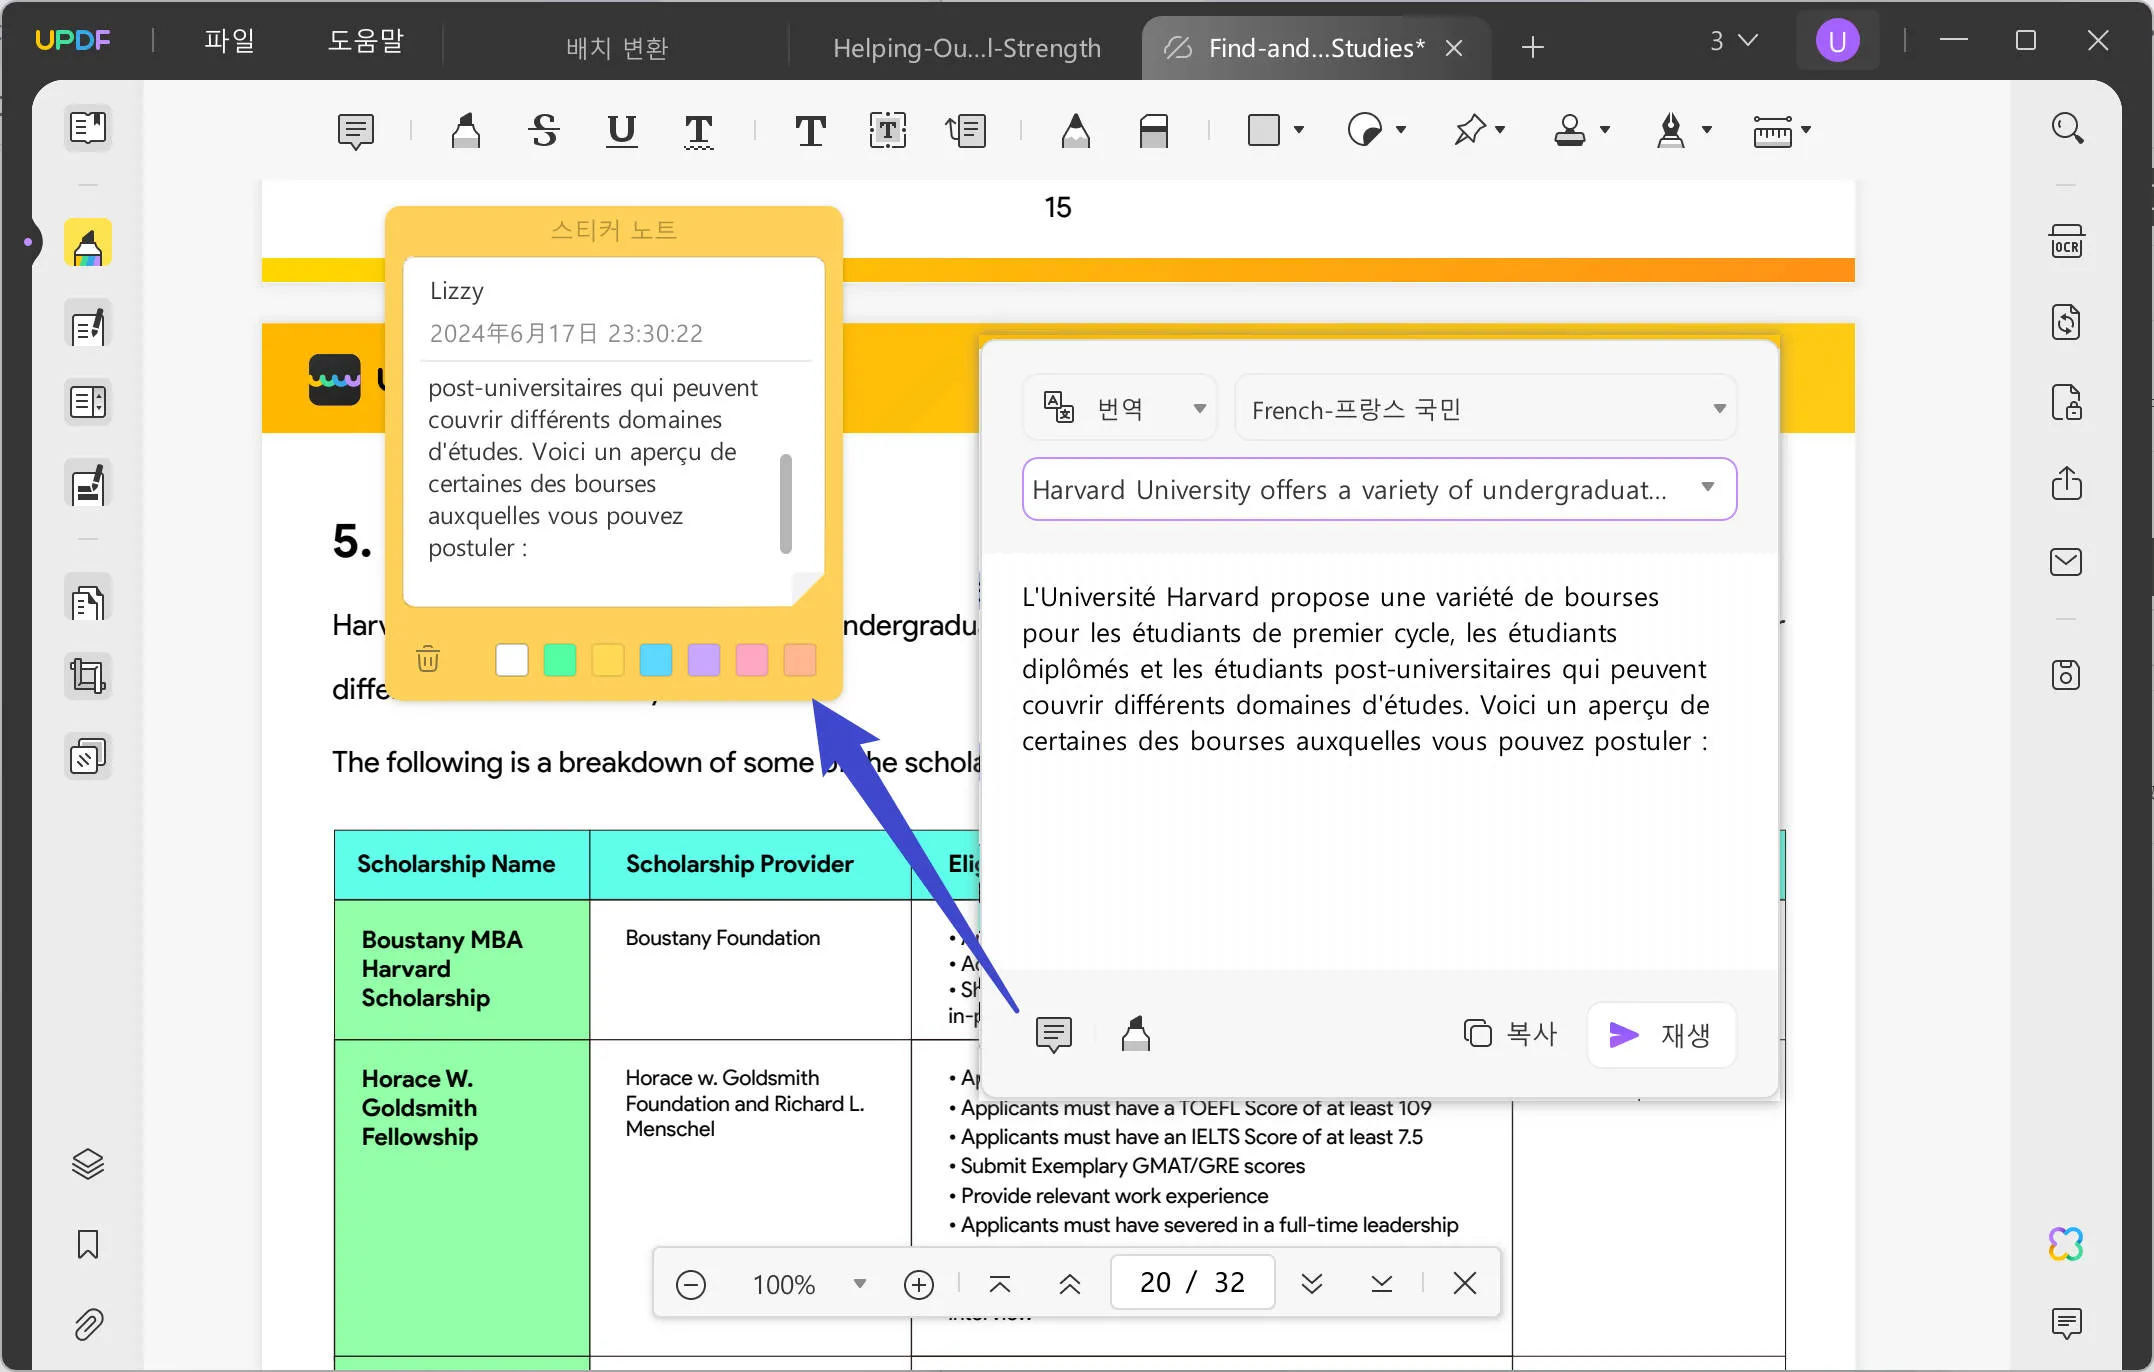Screen dimensions: 2154x1372
Task: Expand the pin tool dropdown
Action: (1500, 130)
